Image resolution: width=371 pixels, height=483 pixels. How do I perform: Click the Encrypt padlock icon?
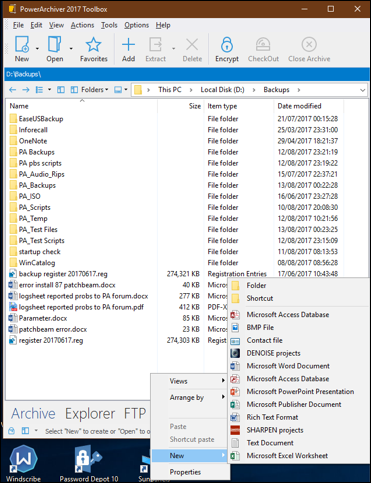coord(227,45)
